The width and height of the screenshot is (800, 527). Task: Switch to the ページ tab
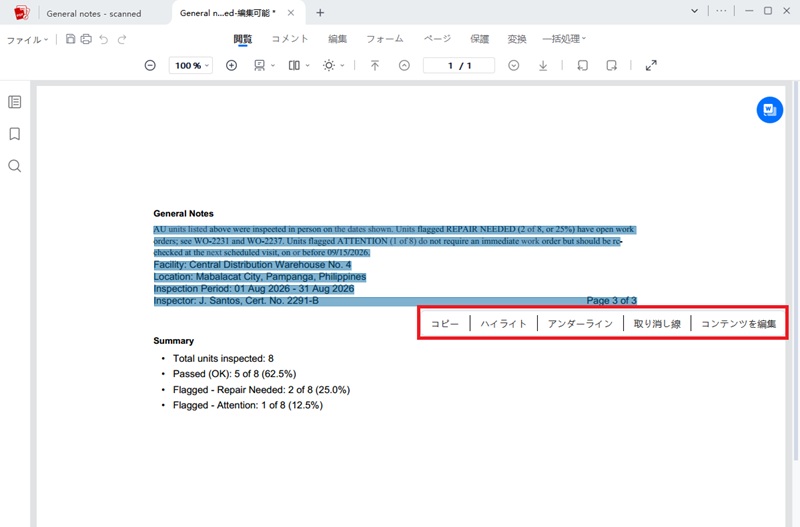point(437,39)
